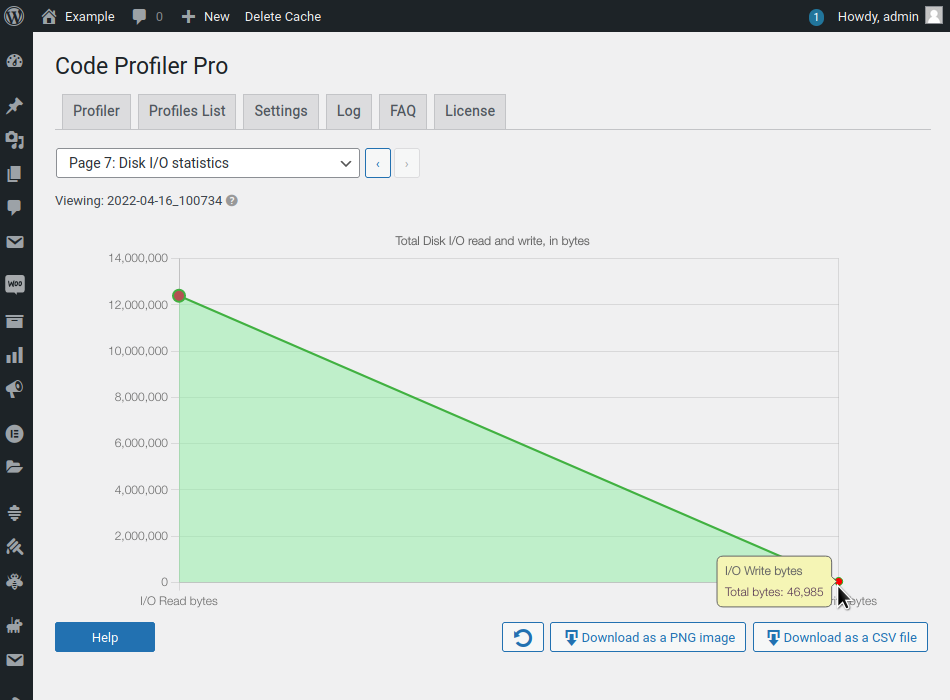Viewport: 950px width, 700px height.
Task: Click the disabled next page chevron
Action: pos(407,163)
